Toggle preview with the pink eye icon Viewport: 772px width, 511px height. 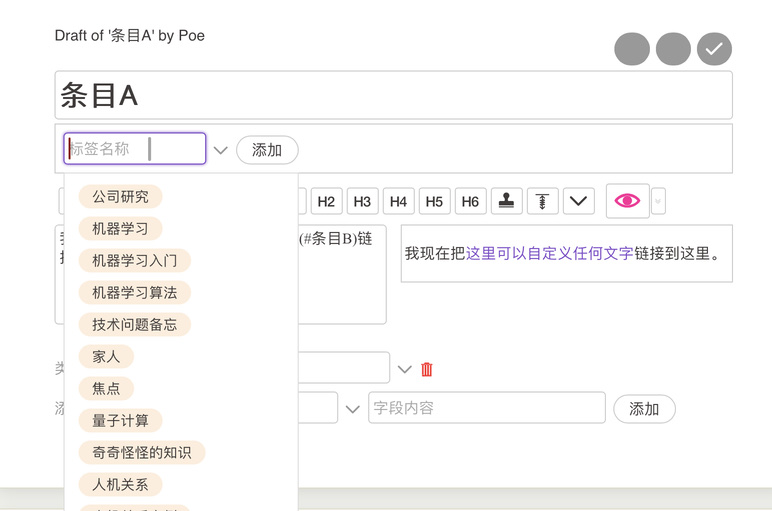(627, 200)
